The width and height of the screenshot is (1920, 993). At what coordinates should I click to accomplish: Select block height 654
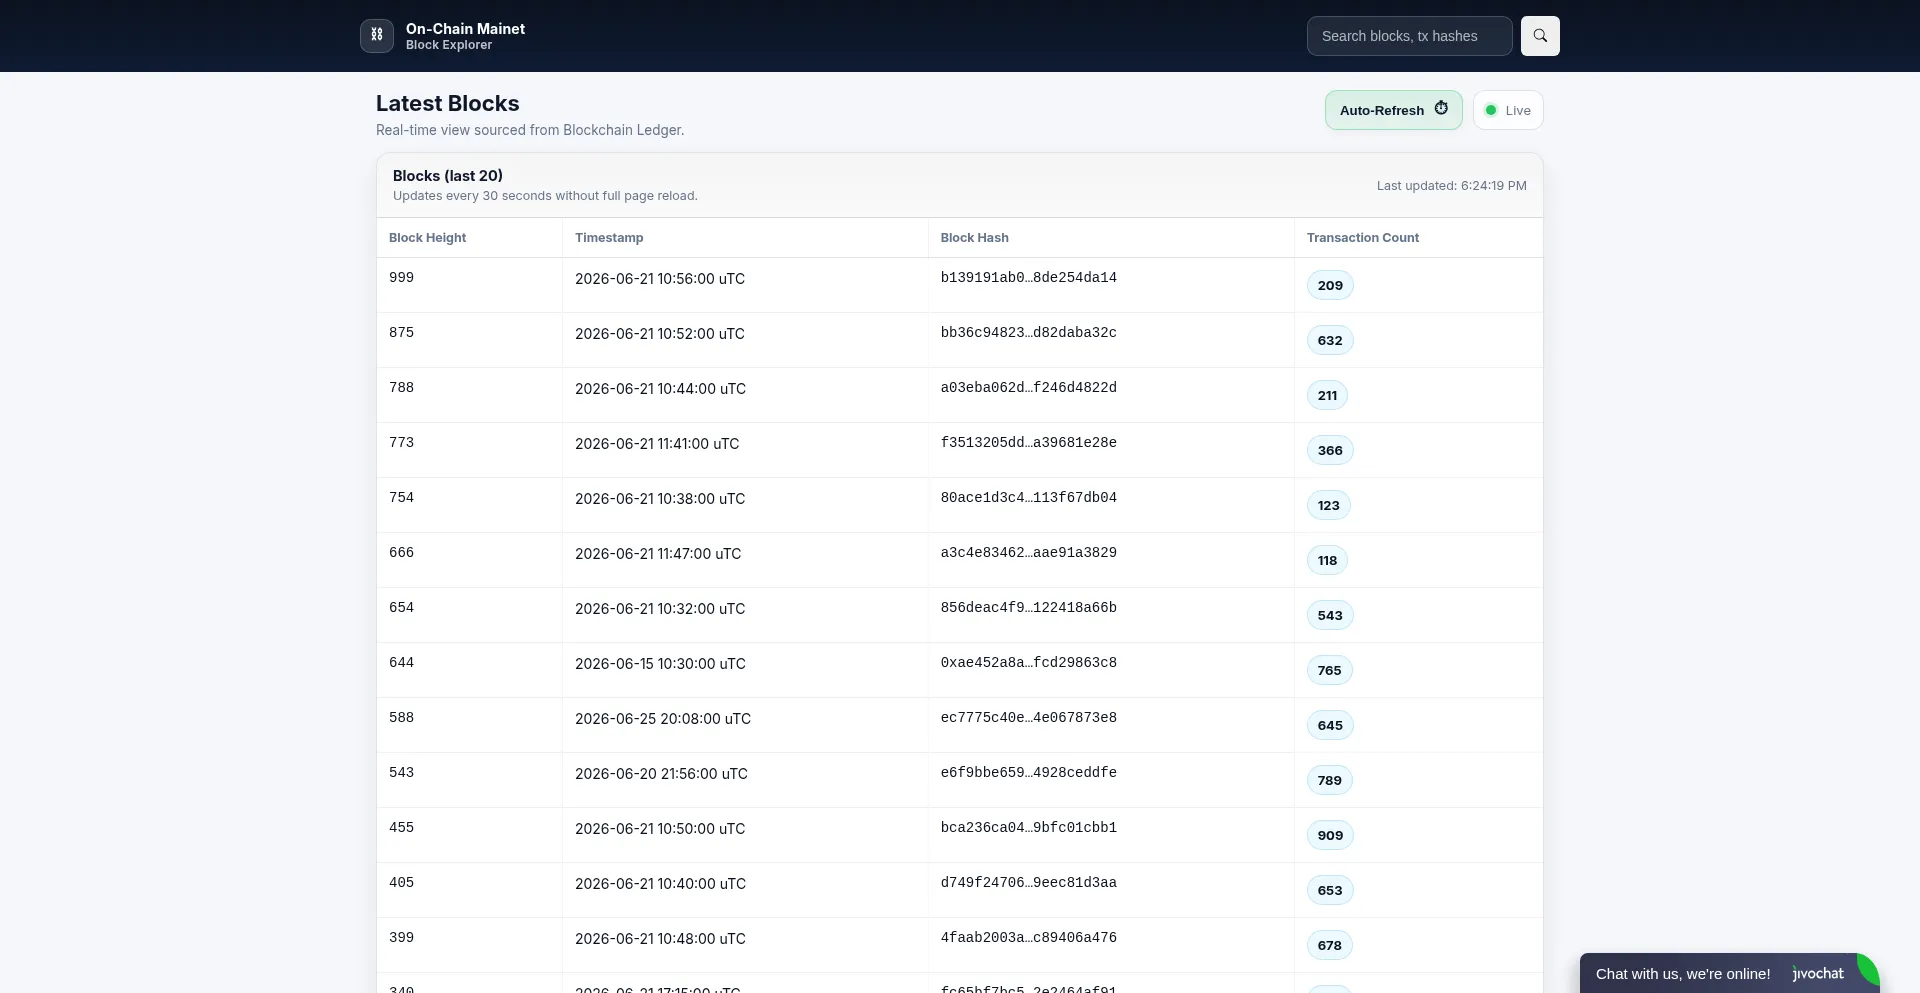[x=401, y=608]
